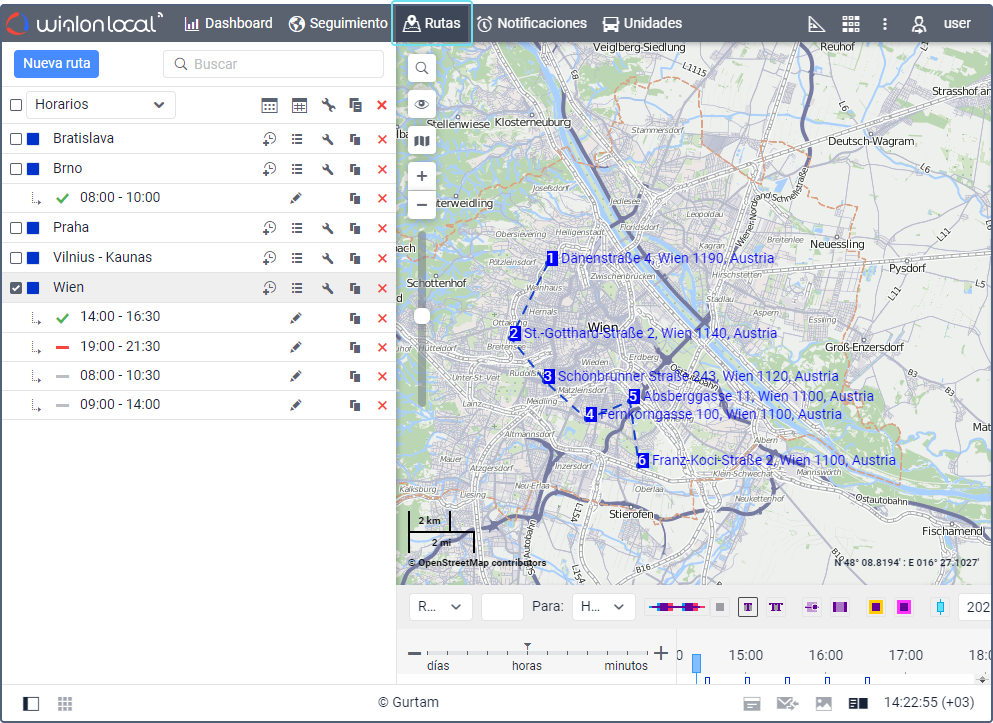This screenshot has width=993, height=723.
Task: Zoom in the map with plus button
Action: click(x=422, y=176)
